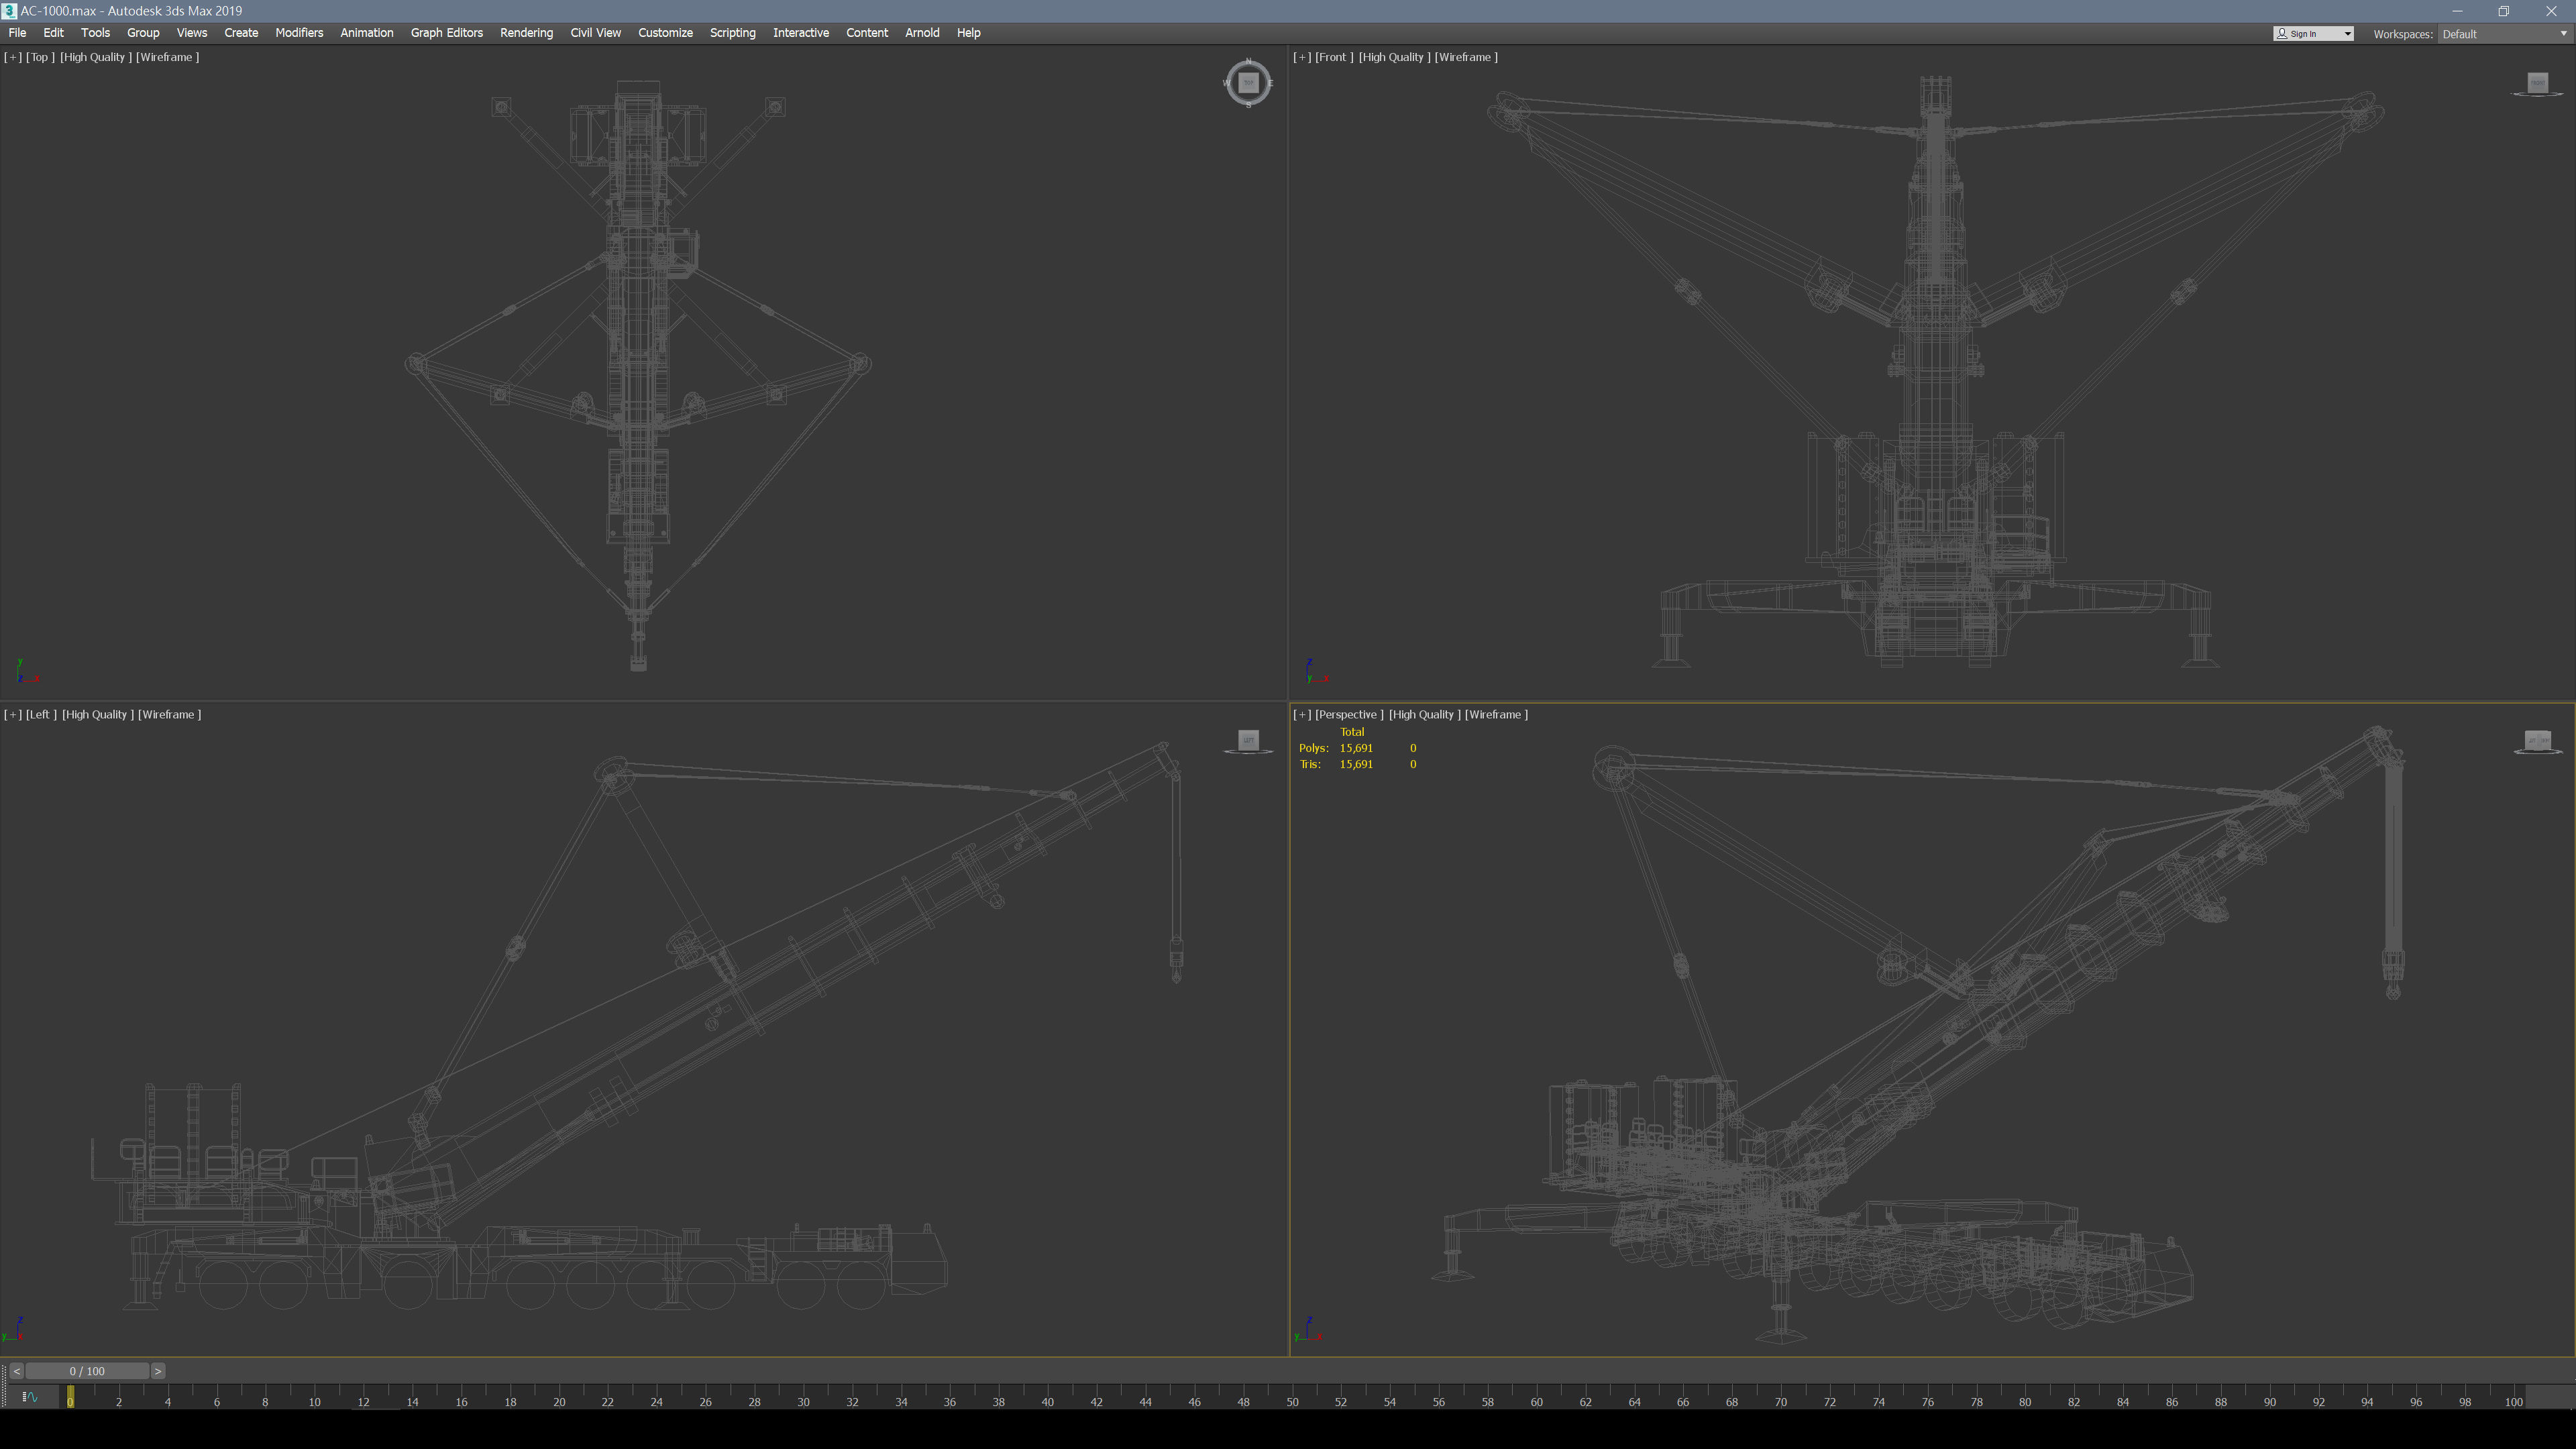This screenshot has width=2576, height=1449.
Task: Open the Scripting menu
Action: coord(732,33)
